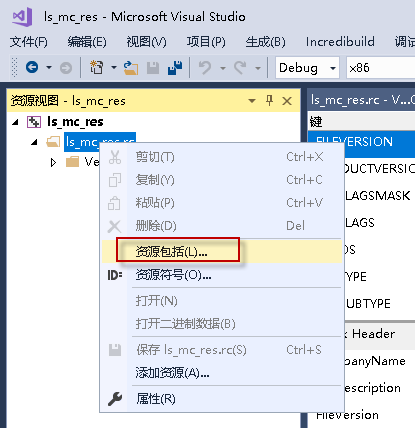Click the Paste clipboard icon in context menu

click(x=114, y=203)
